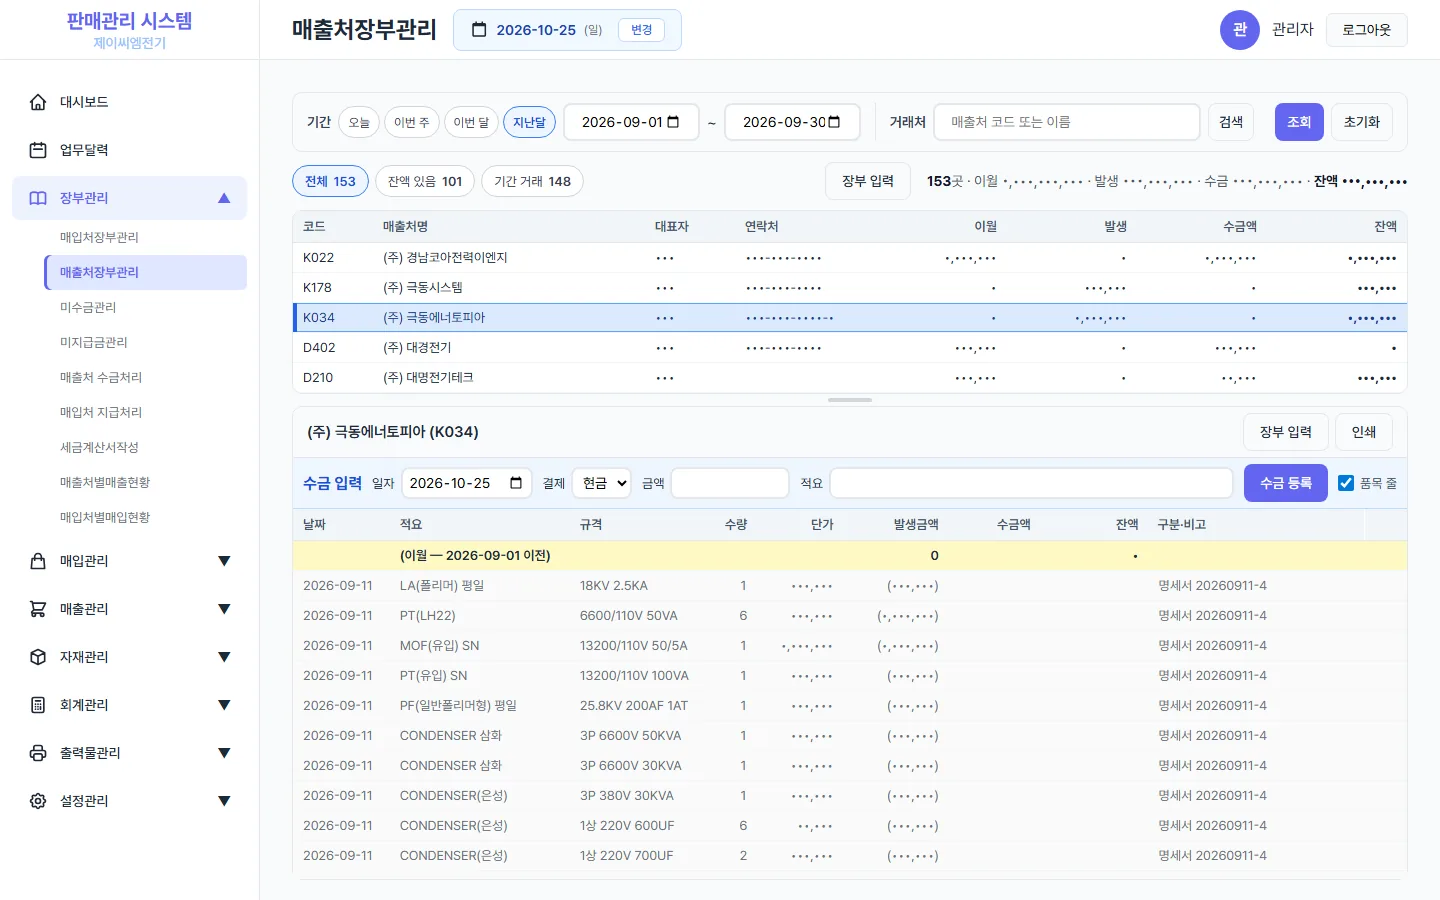Image resolution: width=1440 pixels, height=900 pixels.
Task: Expand the 회계관리 menu arrow
Action: [x=224, y=705]
